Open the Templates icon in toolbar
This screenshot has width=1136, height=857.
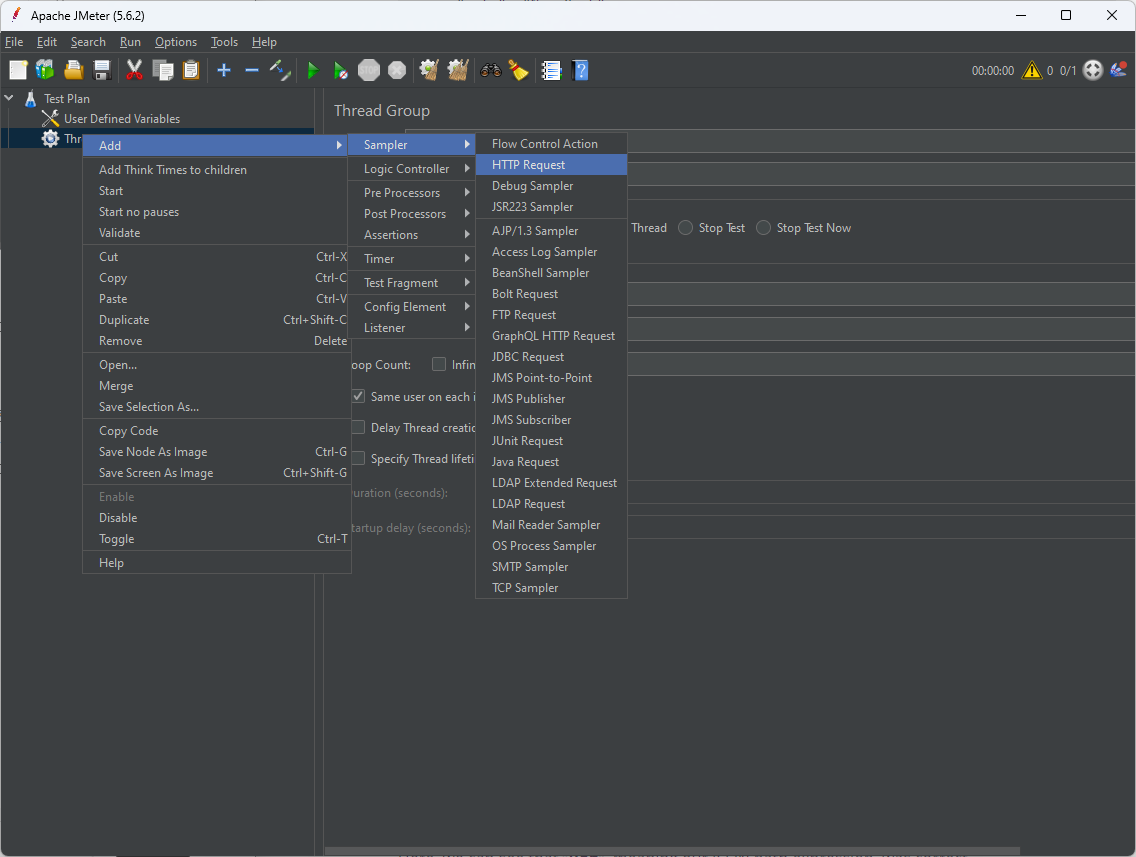(x=45, y=70)
